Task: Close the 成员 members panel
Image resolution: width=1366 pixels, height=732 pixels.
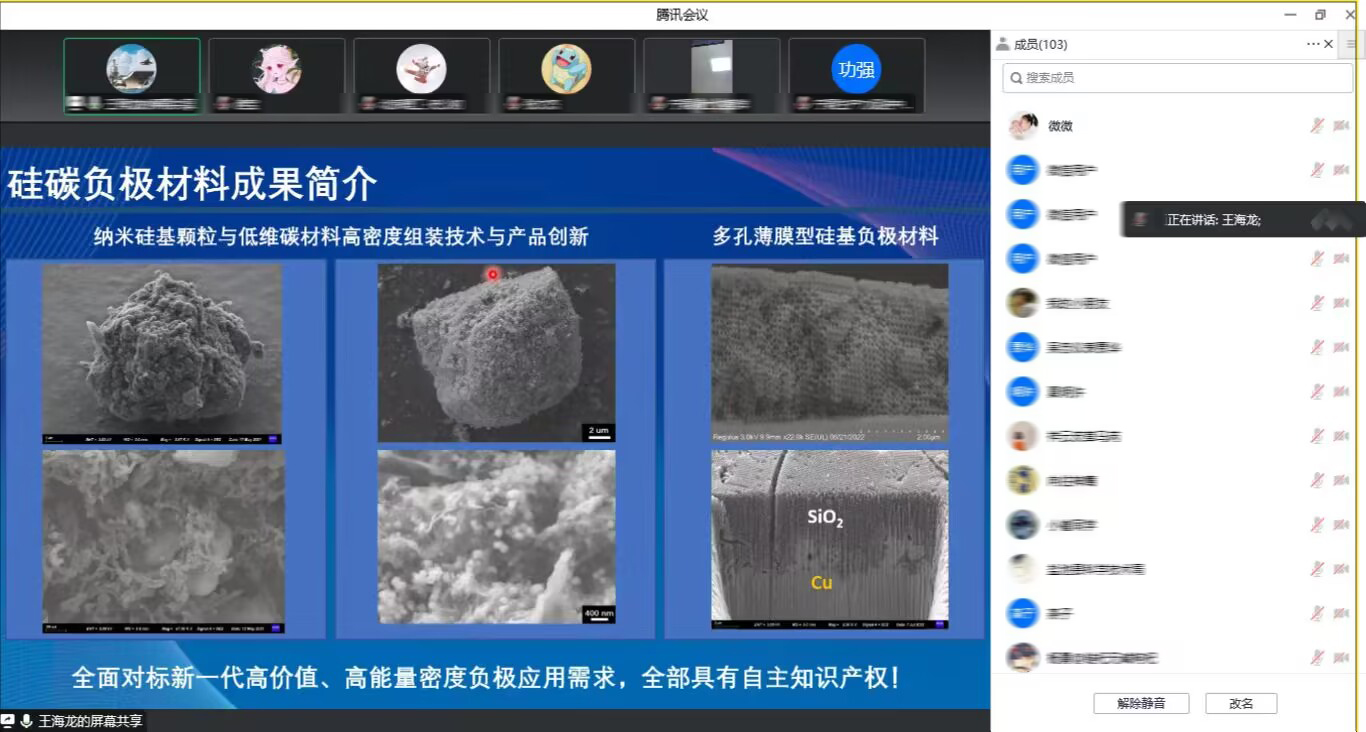Action: 1329,44
